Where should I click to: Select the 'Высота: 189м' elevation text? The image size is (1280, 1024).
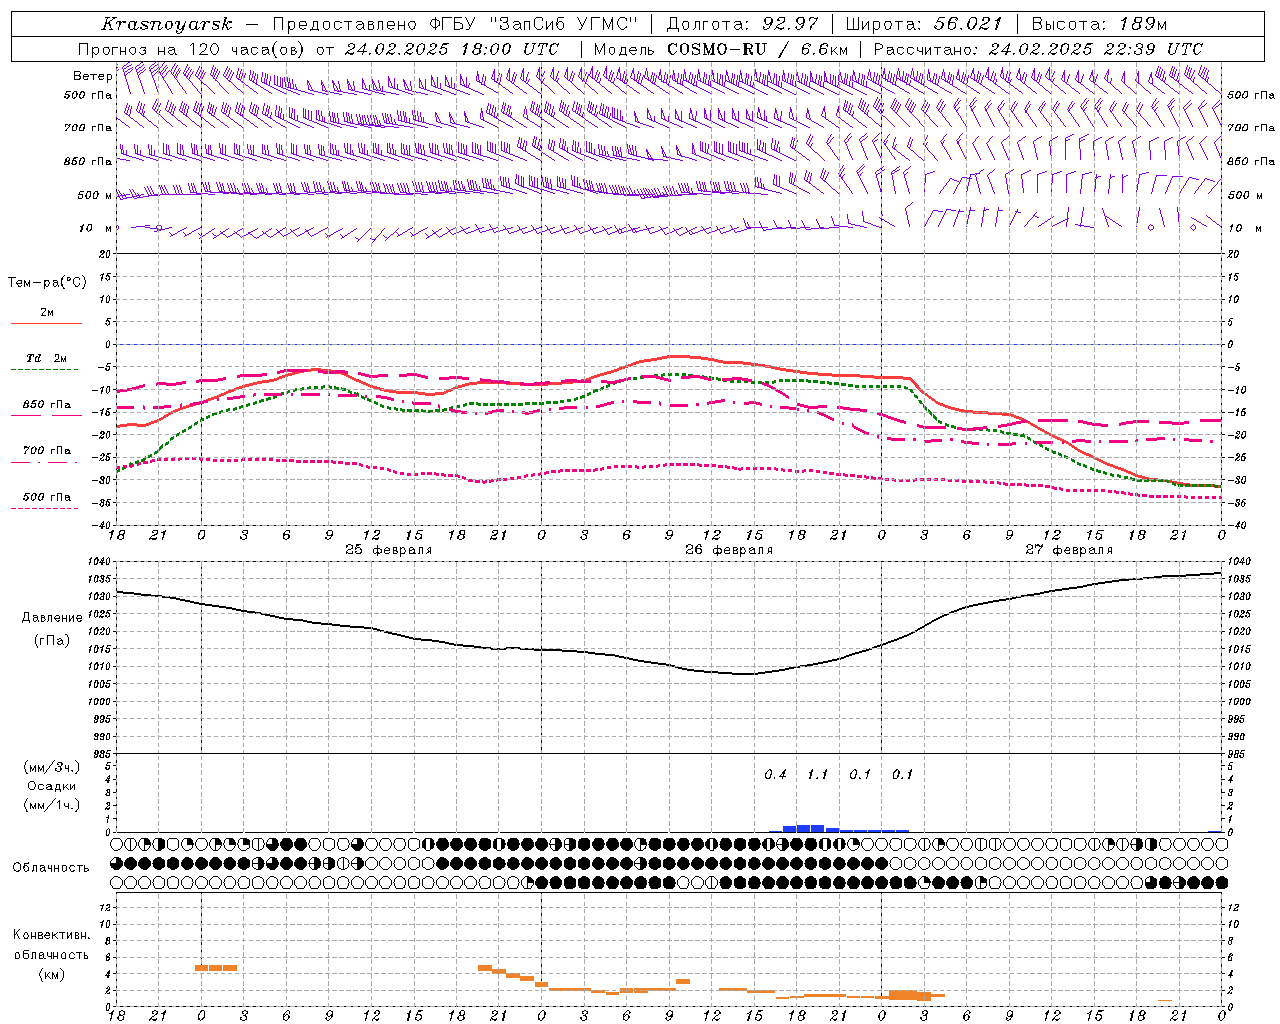pos(1099,24)
